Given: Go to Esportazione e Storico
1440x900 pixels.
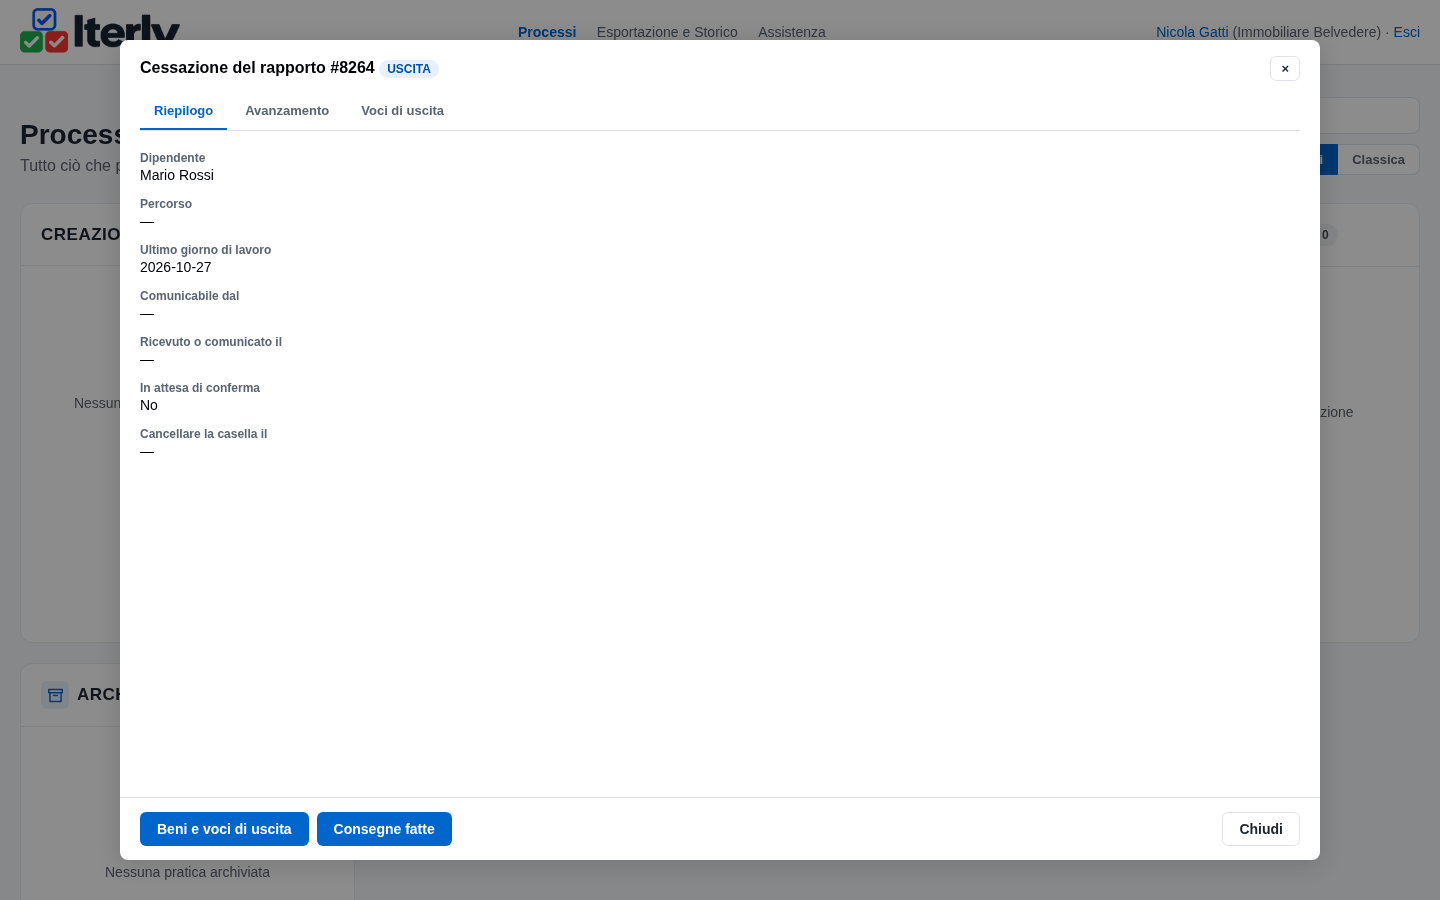Looking at the screenshot, I should click(x=667, y=32).
